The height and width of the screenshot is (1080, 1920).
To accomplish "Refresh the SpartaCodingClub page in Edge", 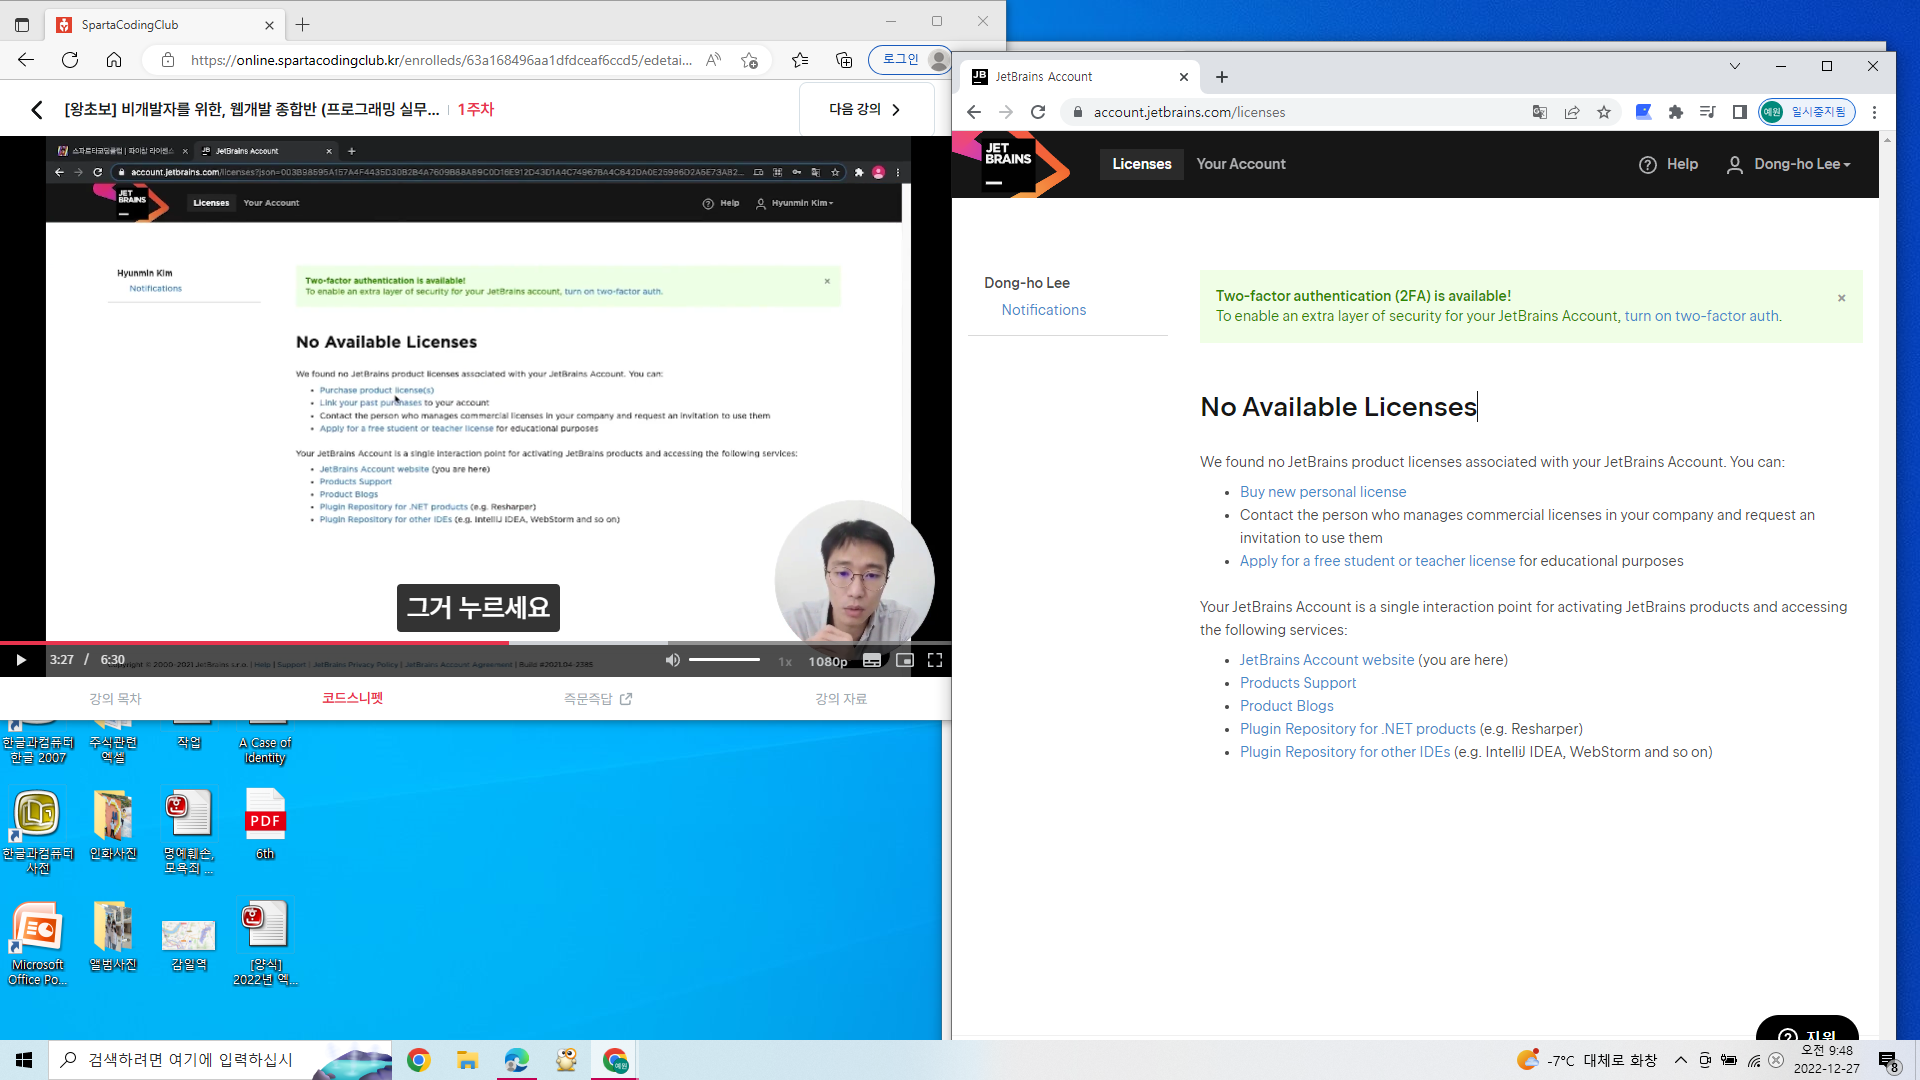I will pyautogui.click(x=70, y=60).
